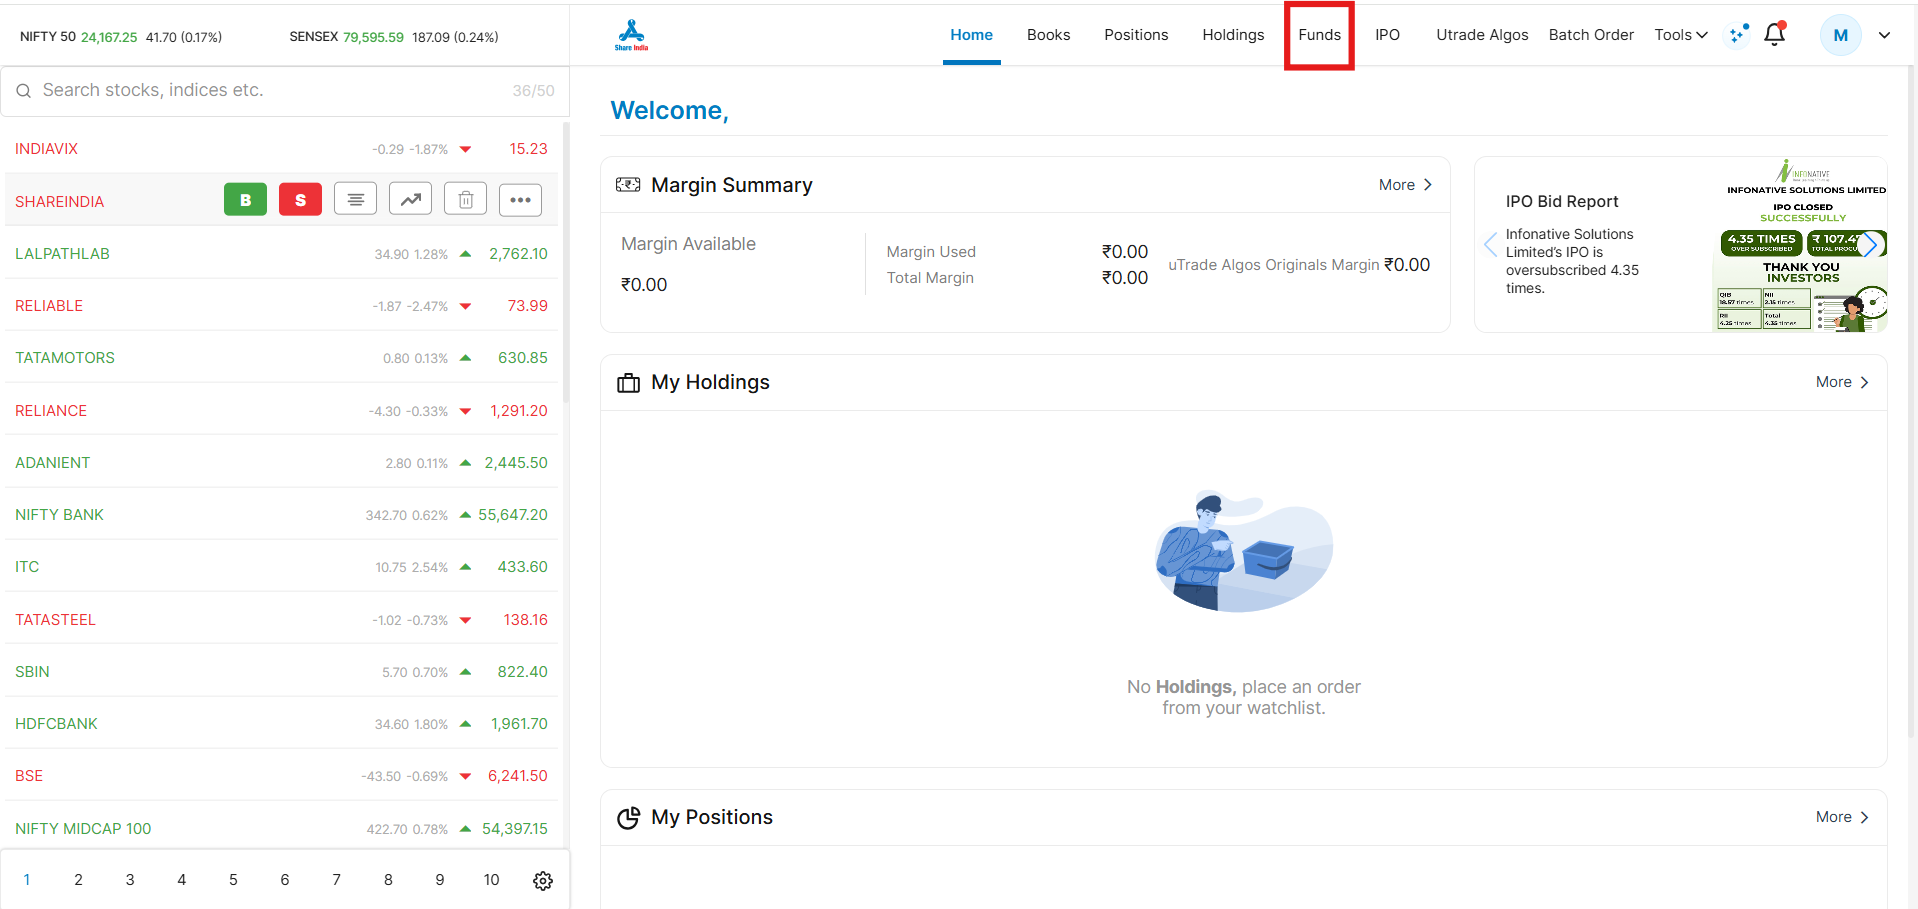Delete SHAREINDIA from the watchlist
The height and width of the screenshot is (909, 1918).
pos(465,200)
